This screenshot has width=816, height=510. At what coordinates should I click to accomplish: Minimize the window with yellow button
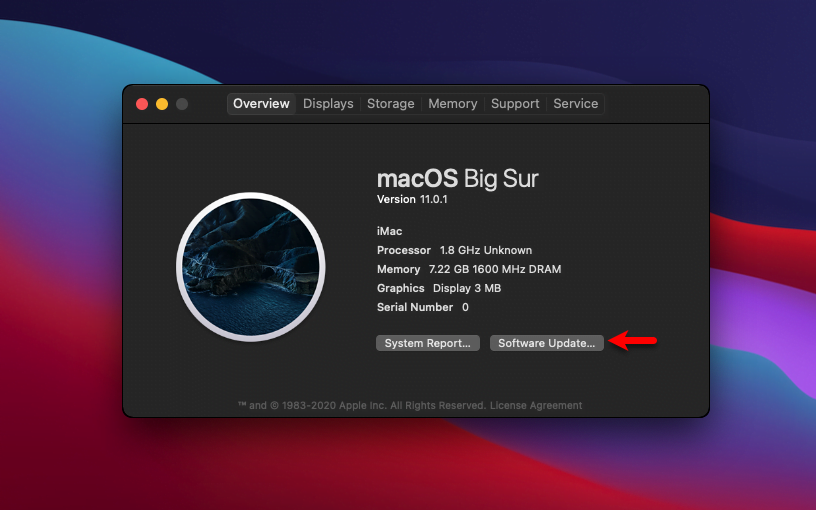click(162, 104)
